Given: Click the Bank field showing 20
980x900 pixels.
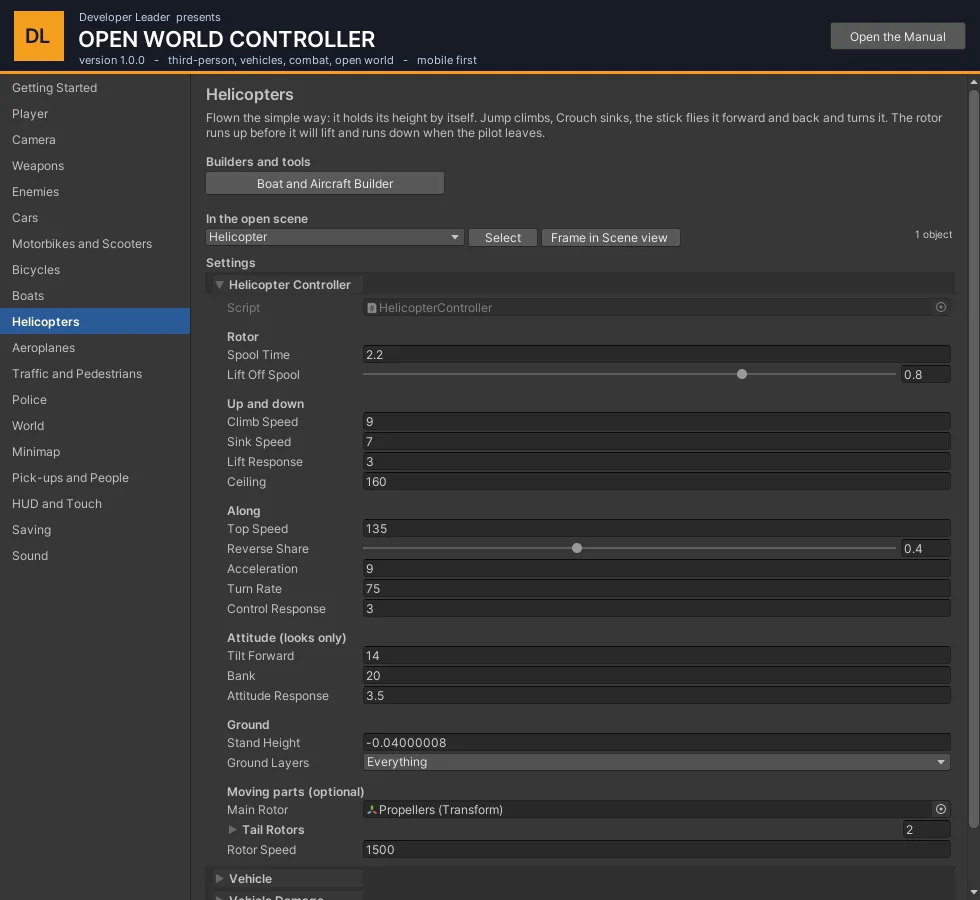Looking at the screenshot, I should [656, 675].
